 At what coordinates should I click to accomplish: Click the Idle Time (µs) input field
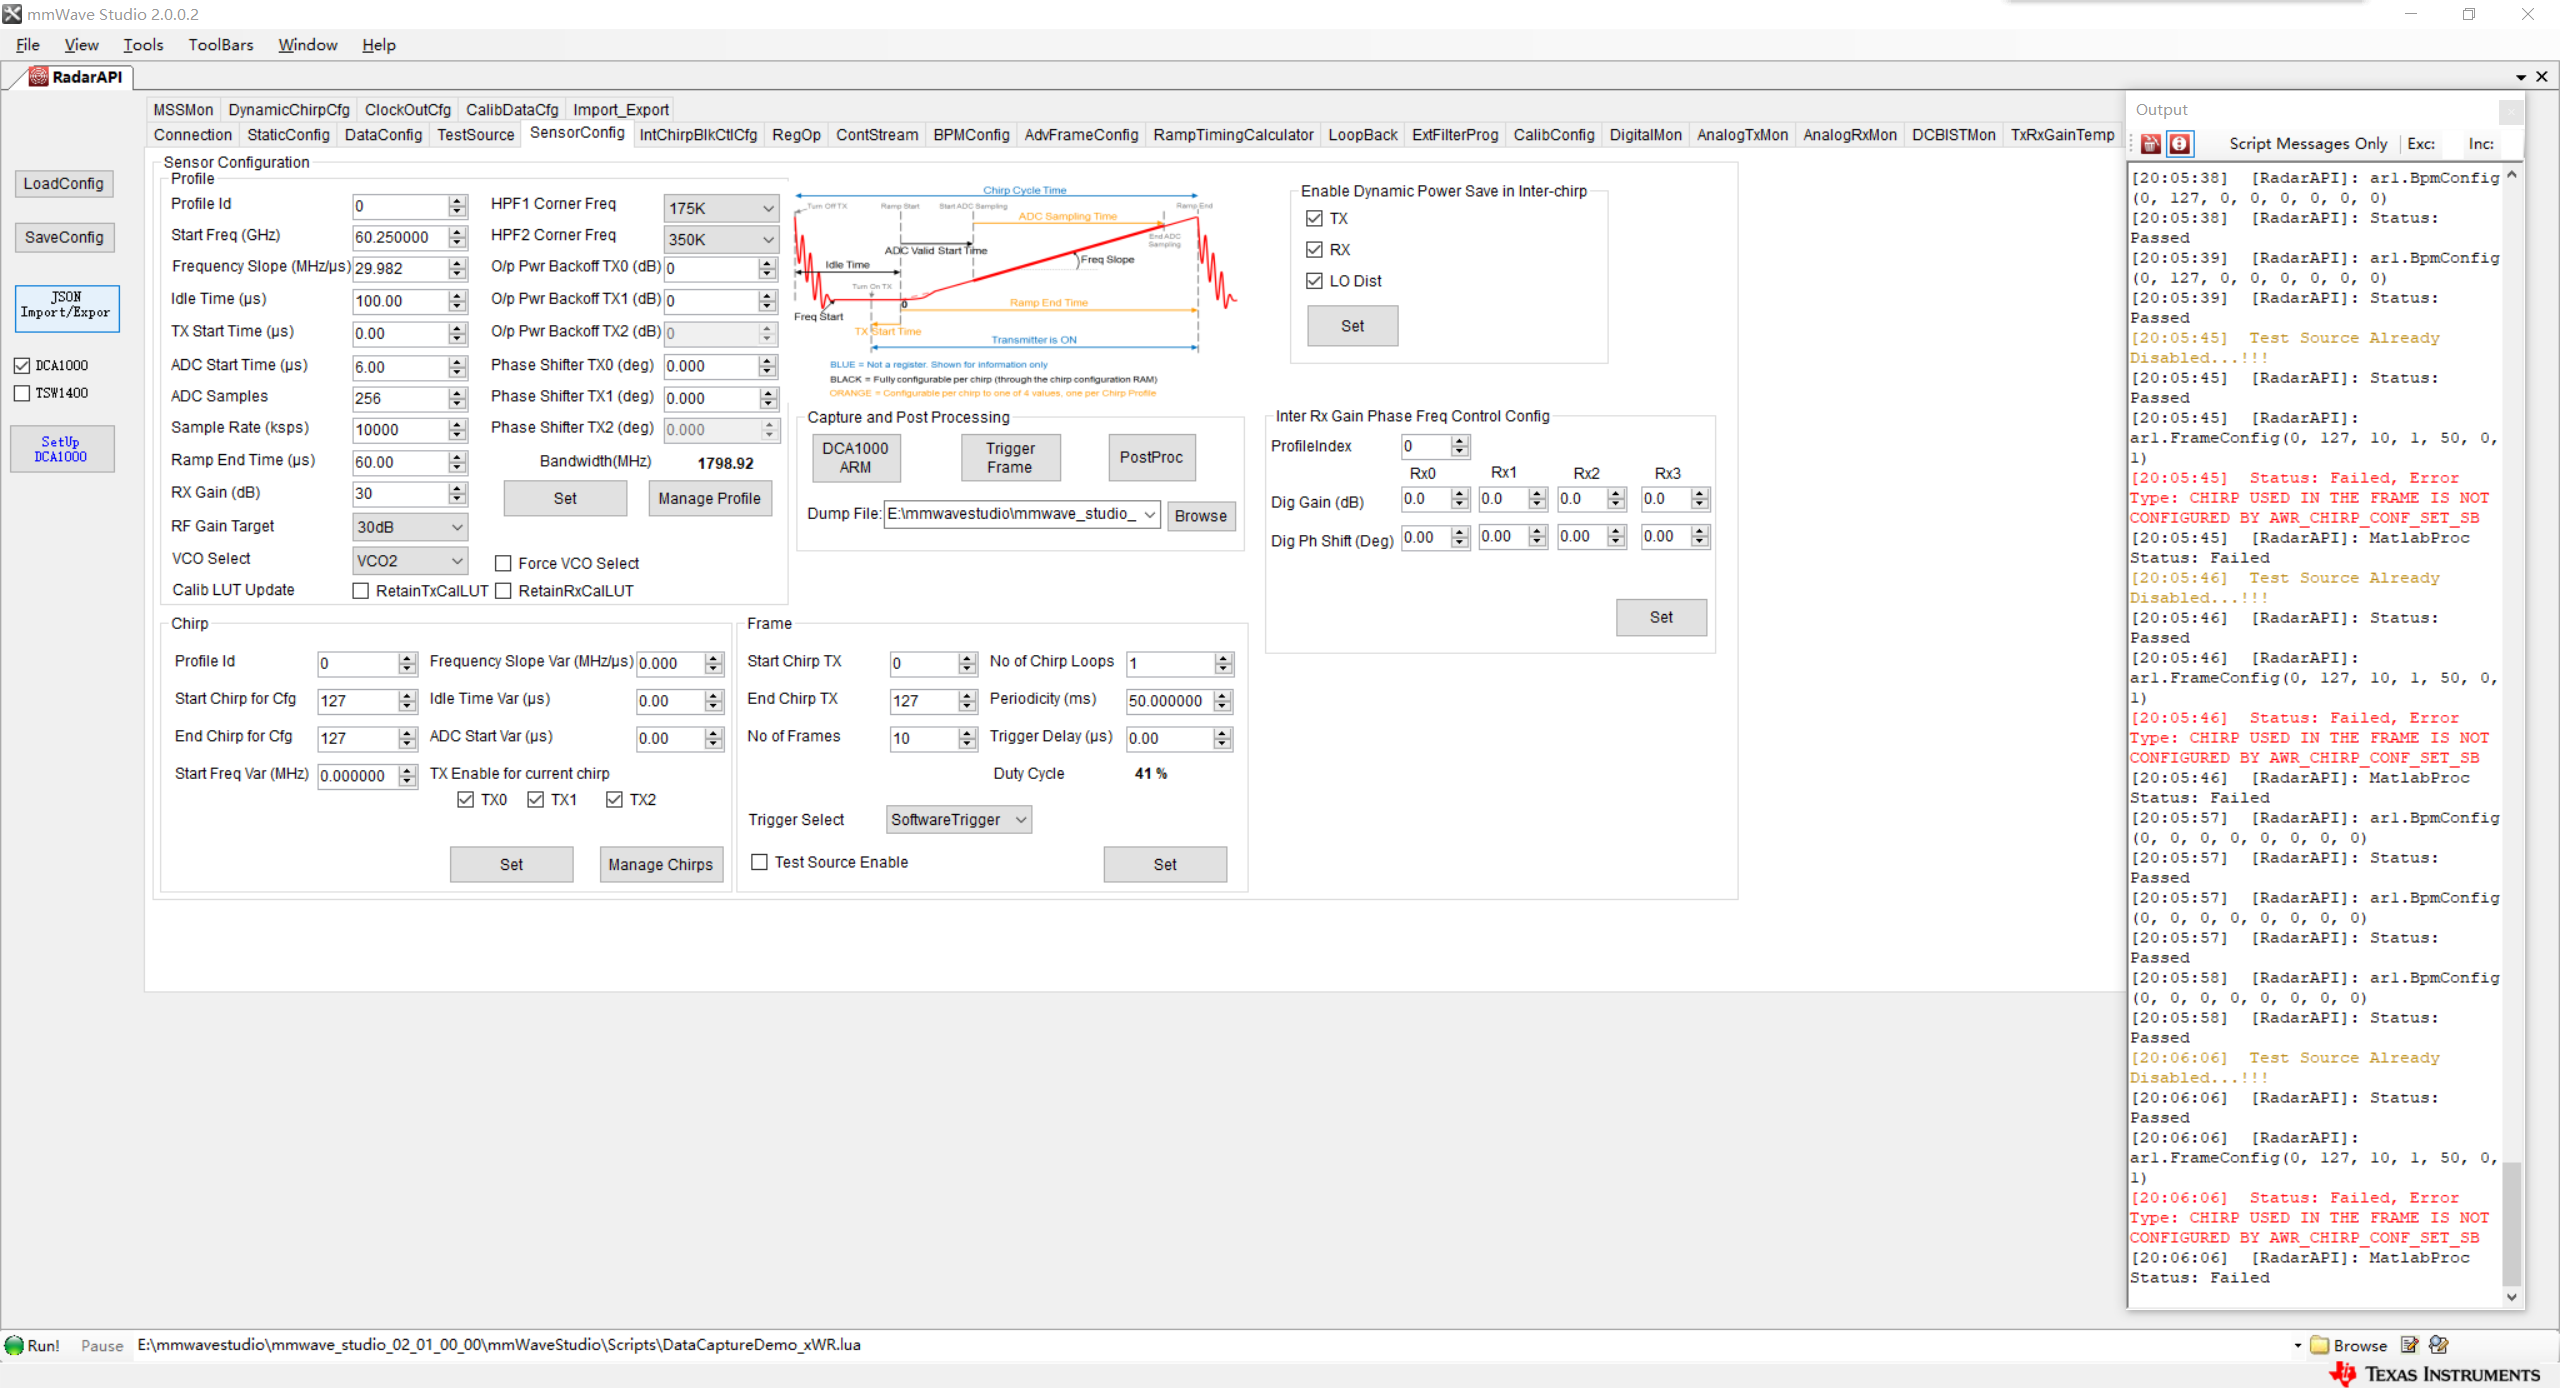400,301
